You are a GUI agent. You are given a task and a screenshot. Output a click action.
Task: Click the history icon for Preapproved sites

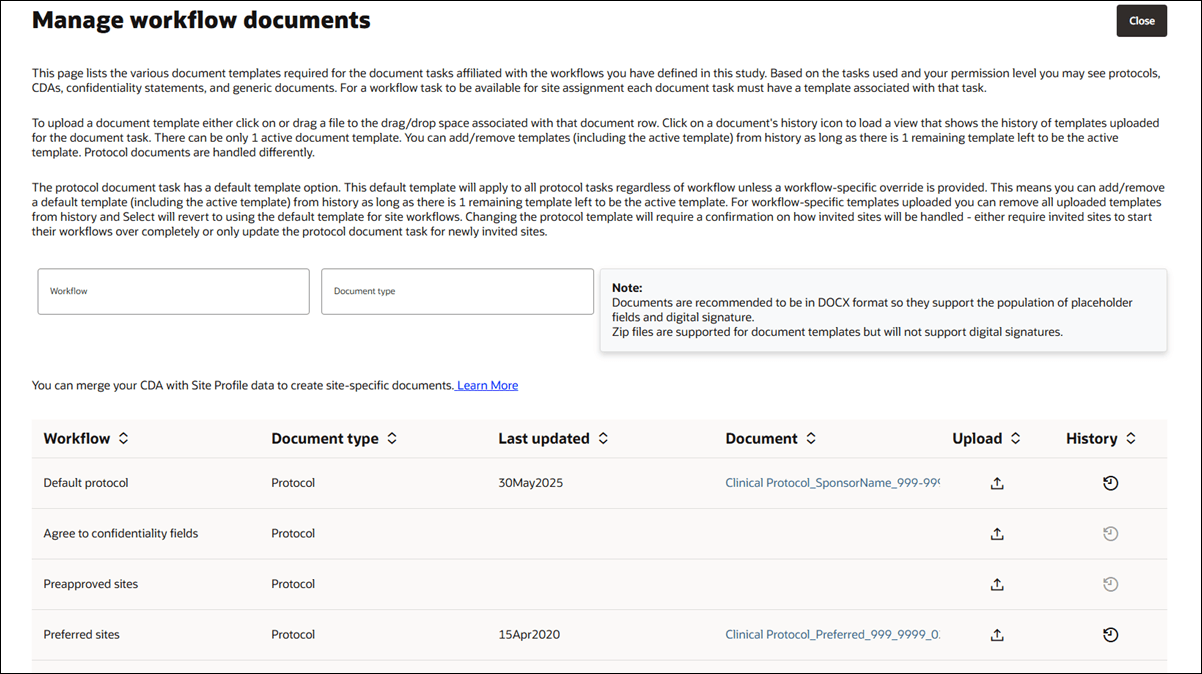pos(1111,584)
